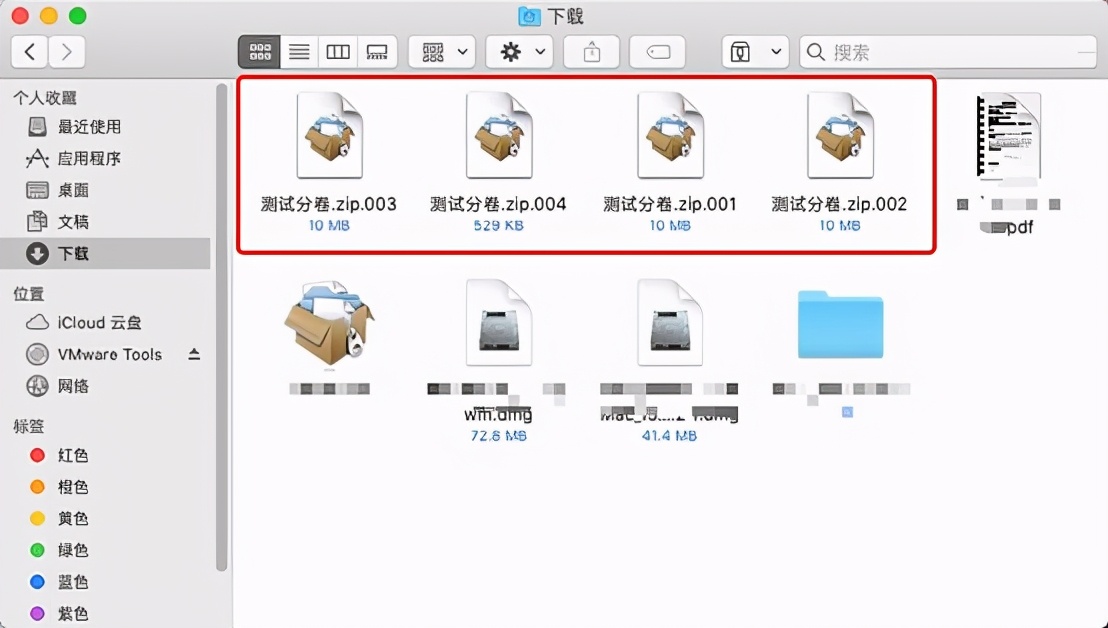Open the gear action menu

tap(521, 52)
